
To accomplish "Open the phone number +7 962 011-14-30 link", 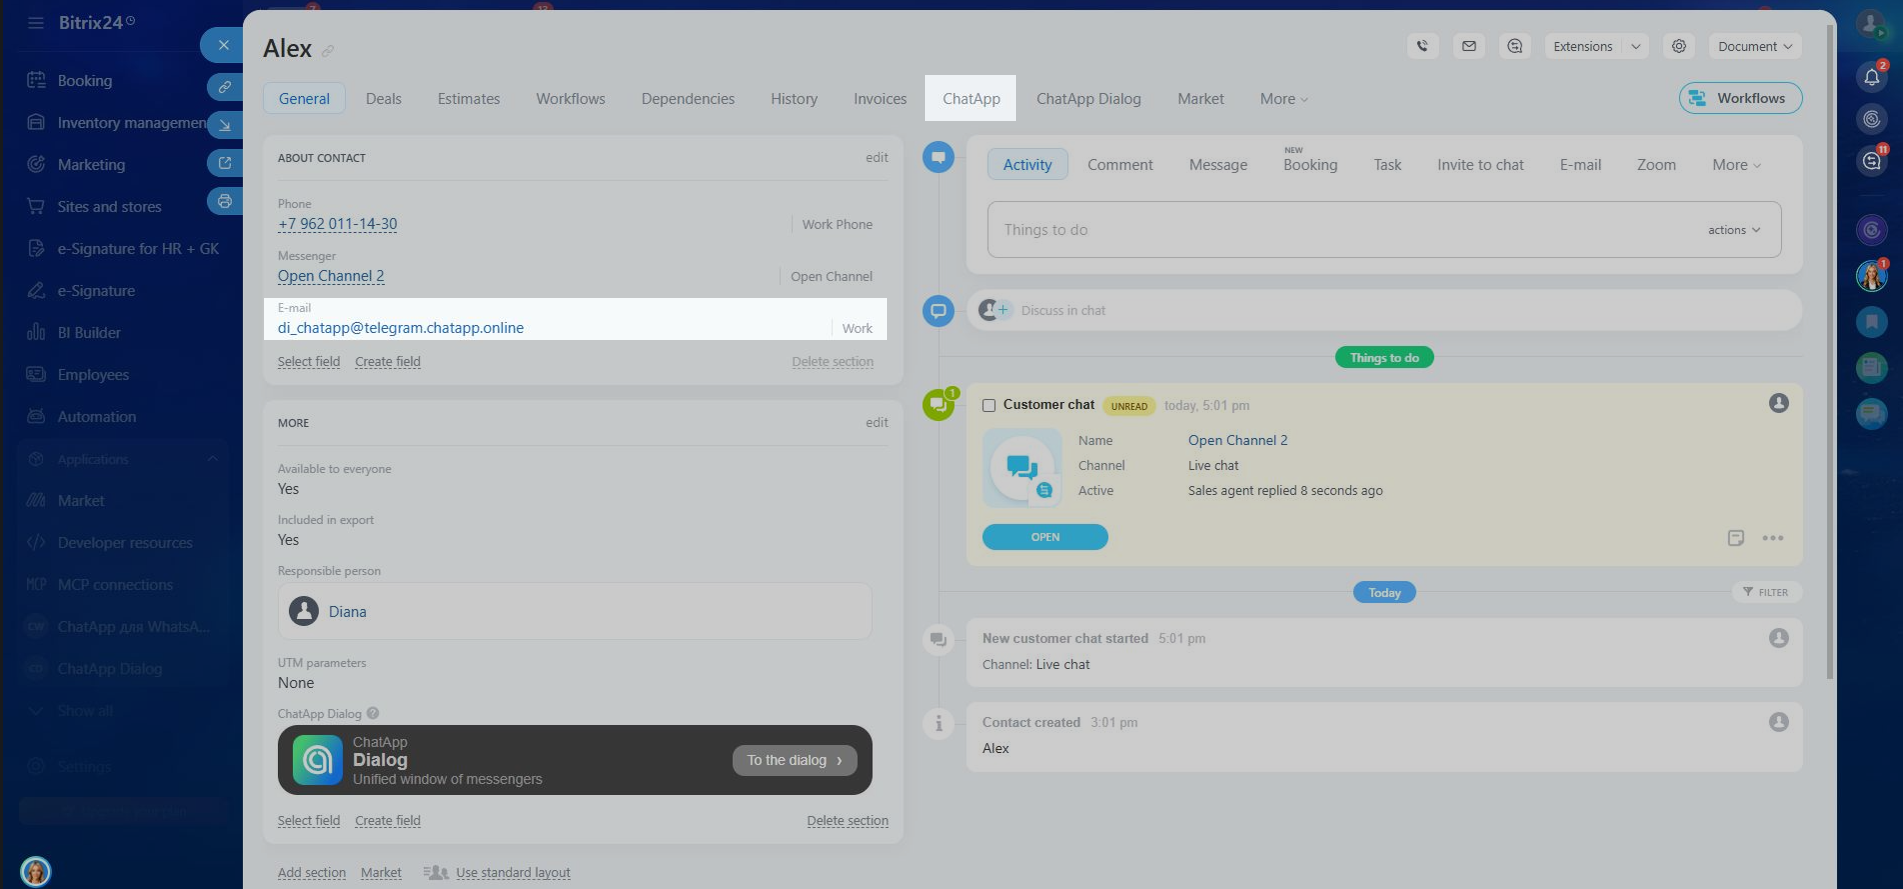I will pos(337,224).
